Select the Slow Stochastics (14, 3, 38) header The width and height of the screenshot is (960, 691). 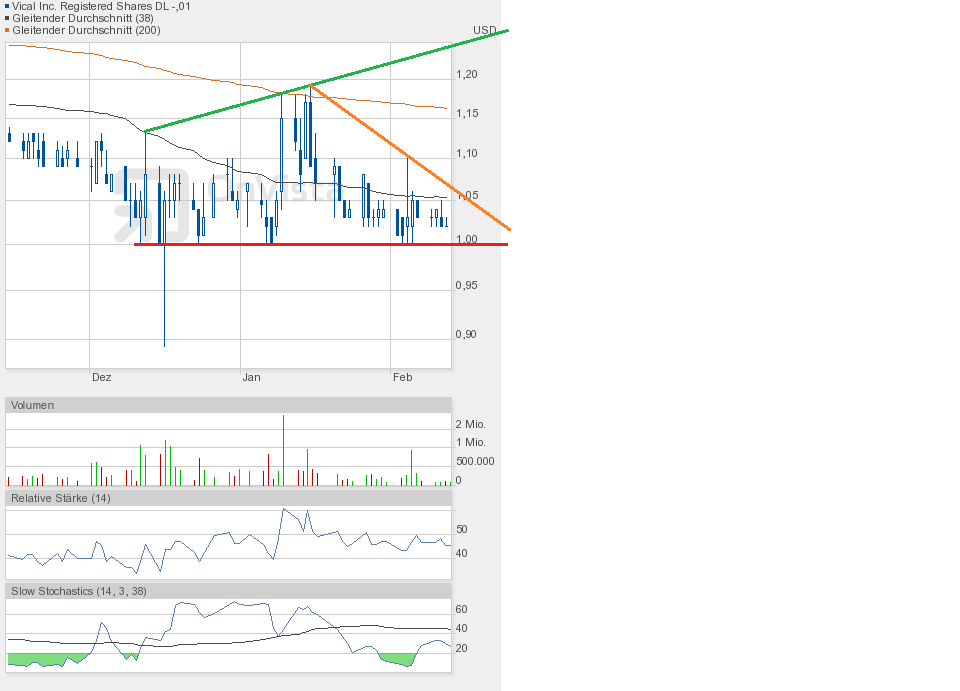(79, 591)
